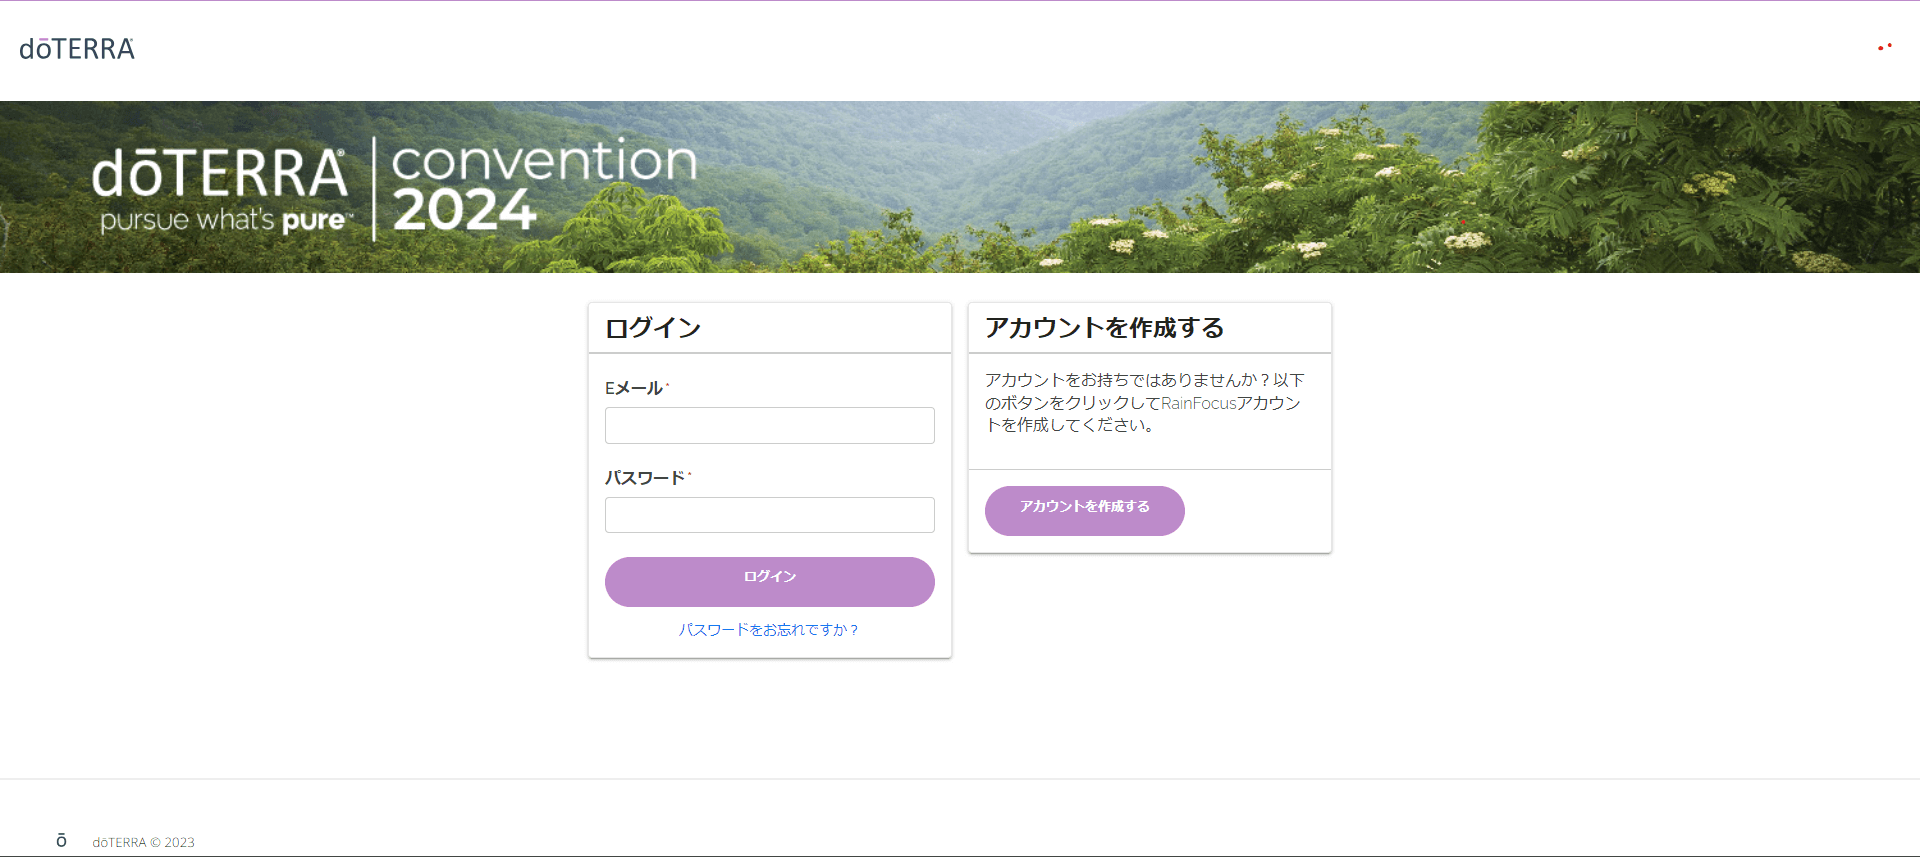Click the doTERRA convention 2024 banner
The height and width of the screenshot is (857, 1920).
tap(960, 187)
